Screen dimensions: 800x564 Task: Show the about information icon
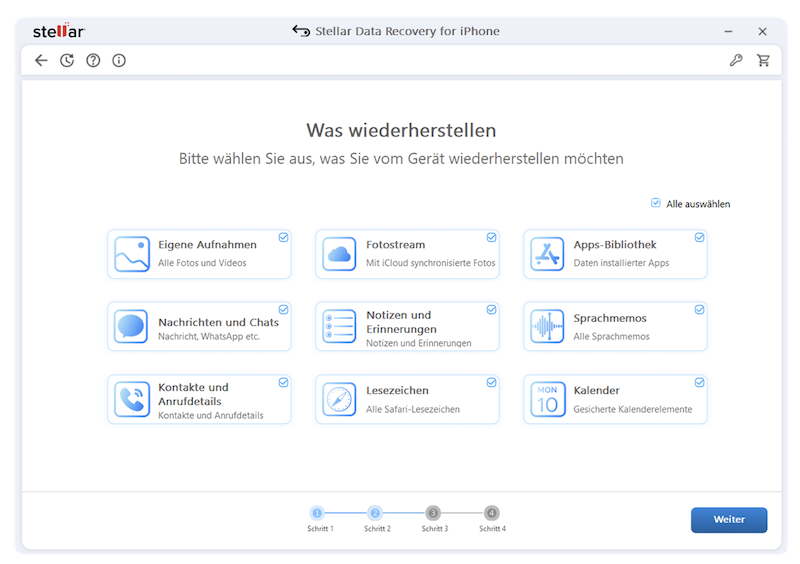[119, 61]
